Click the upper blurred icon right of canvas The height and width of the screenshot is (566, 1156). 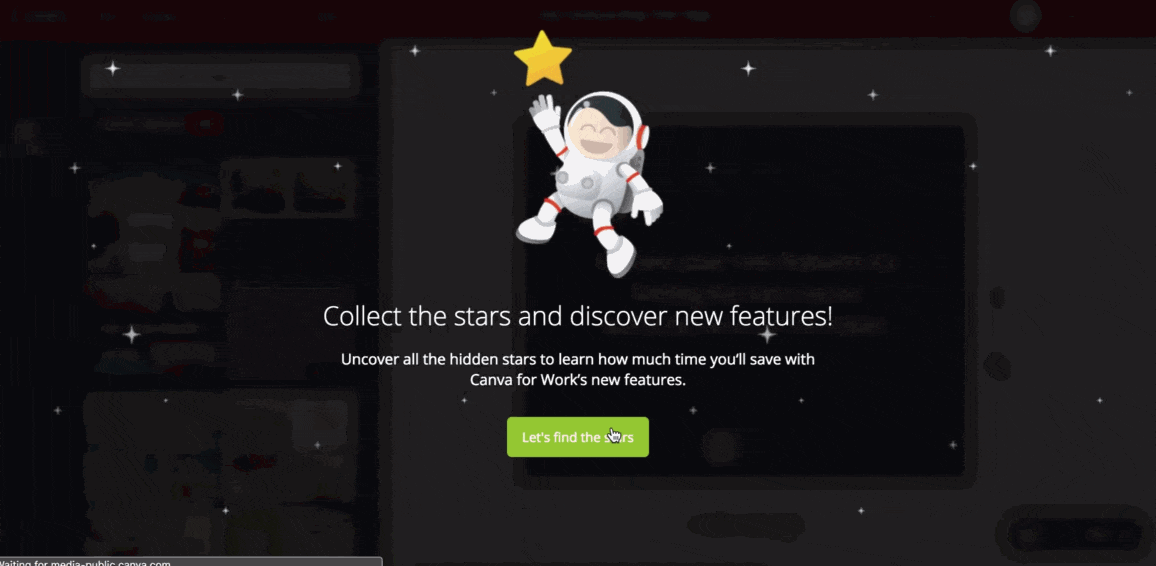tap(997, 298)
